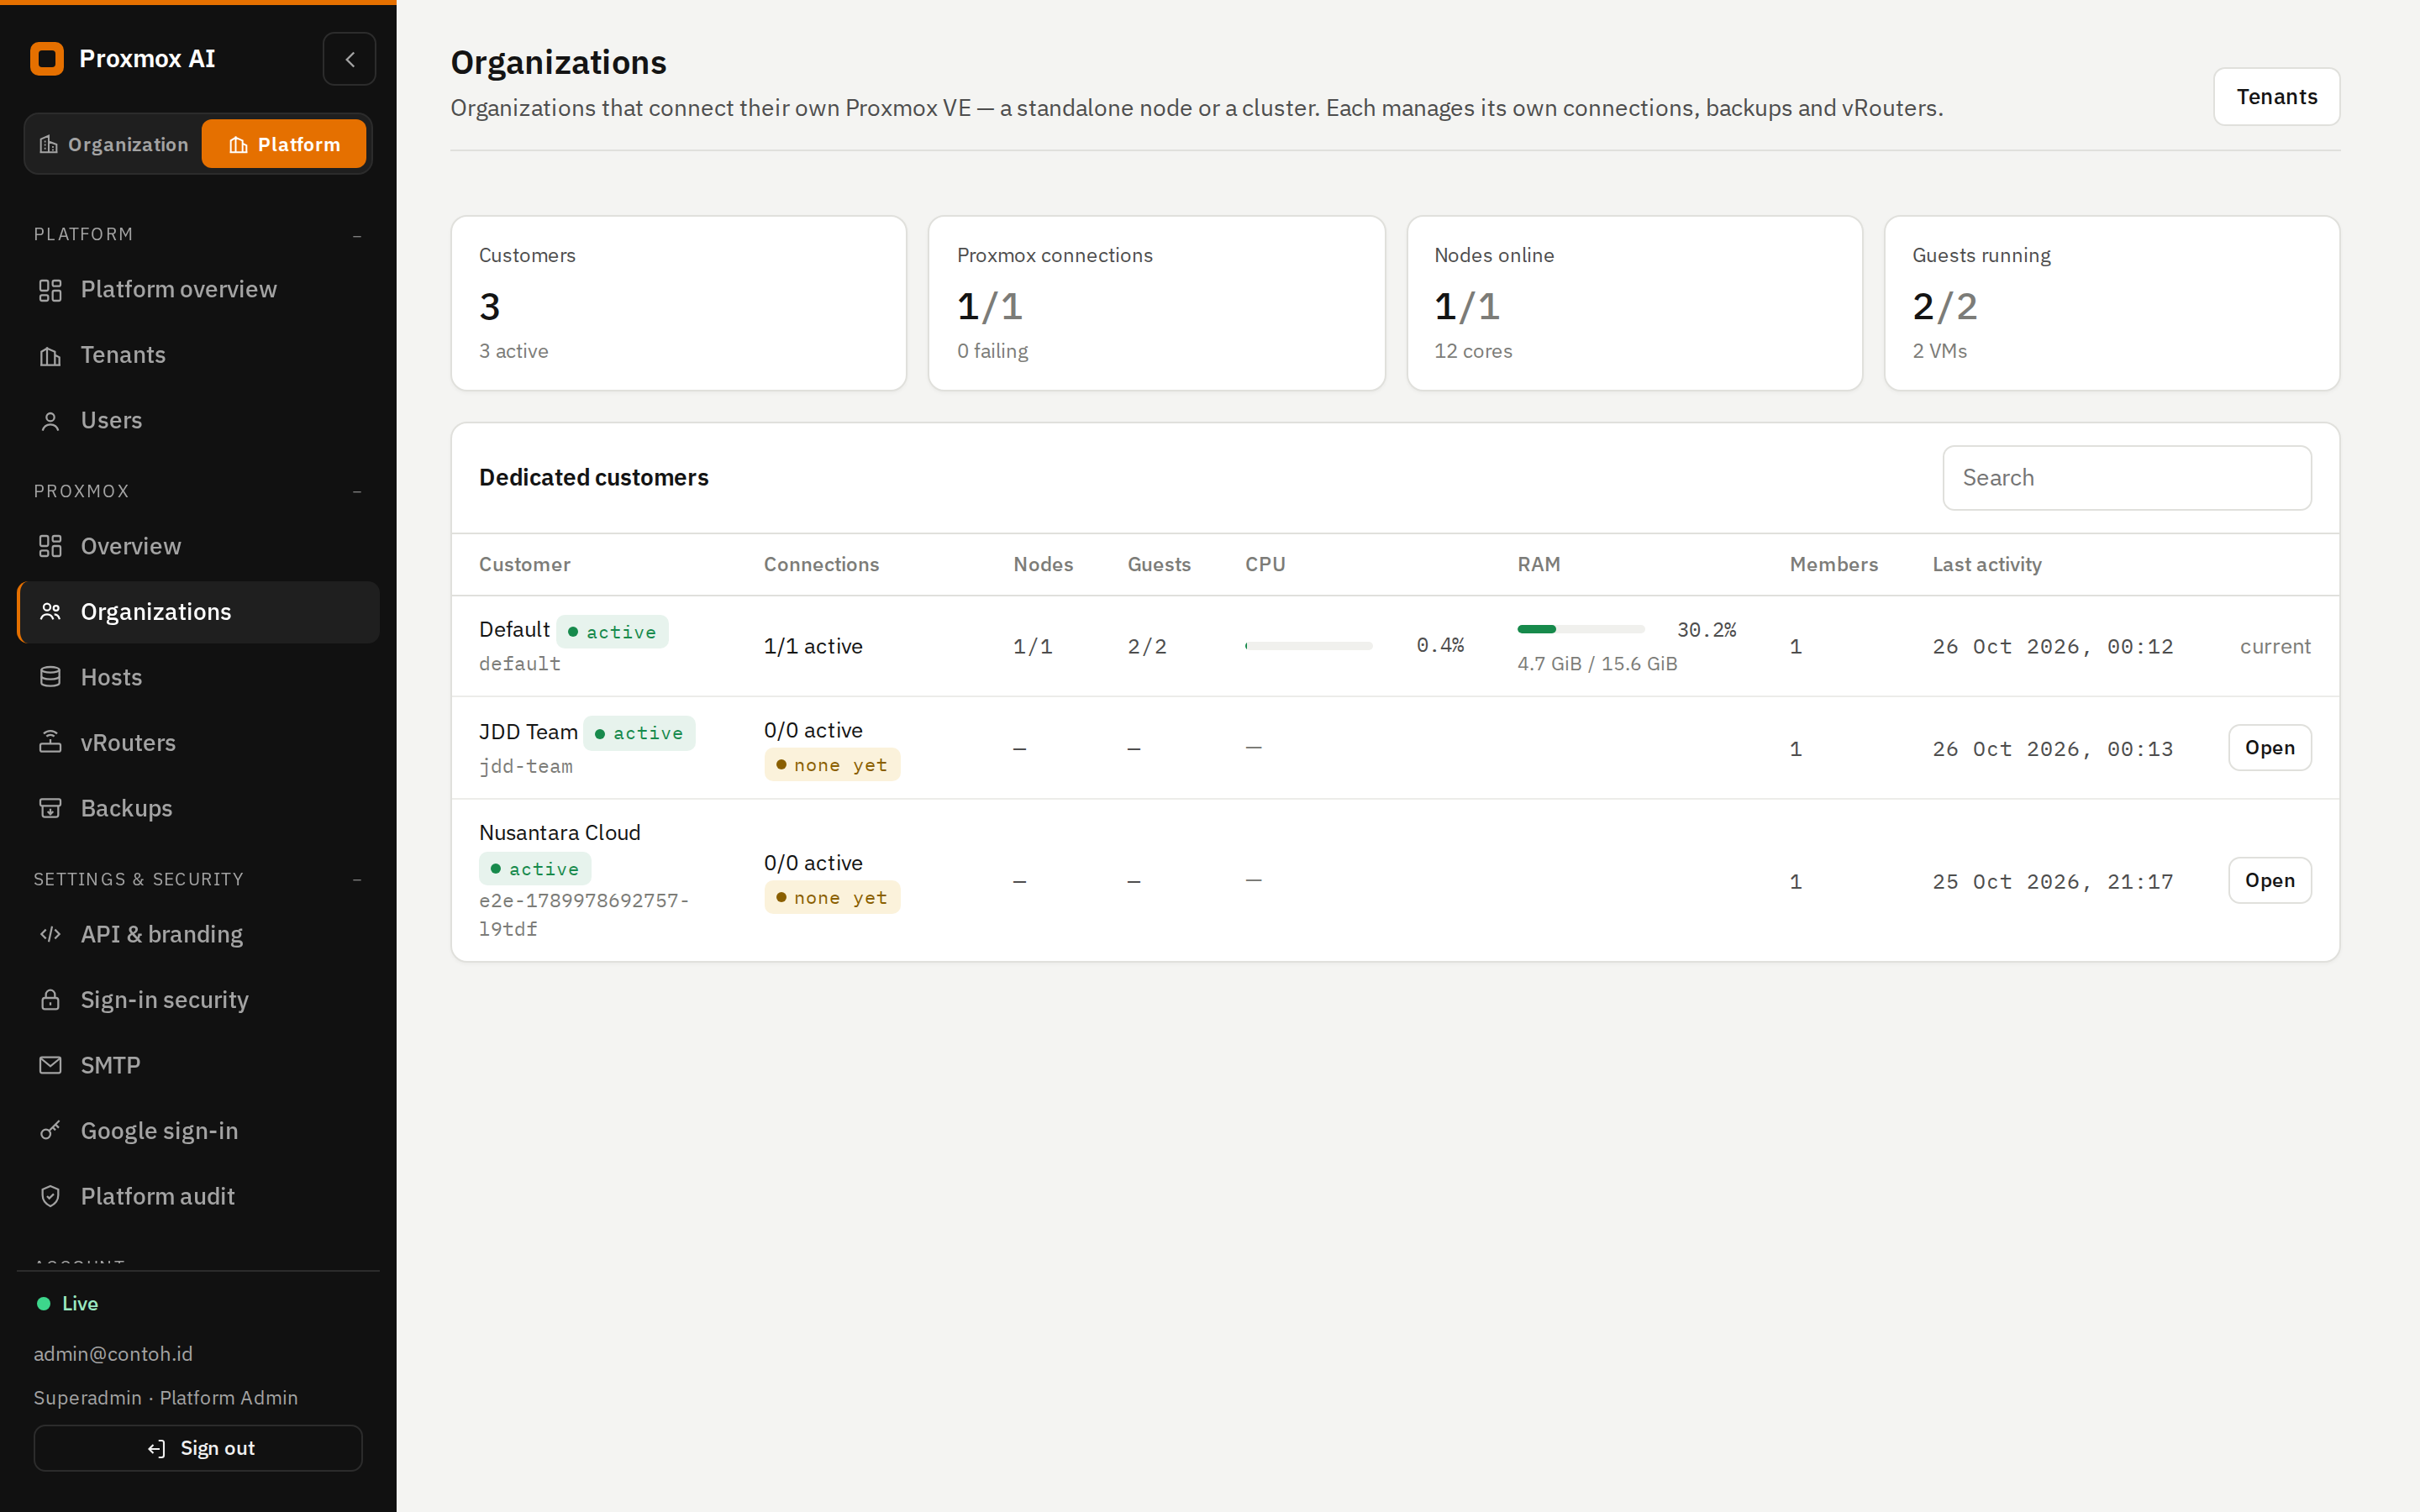Open the JDD Team organization
Screen dimensions: 2420x1512
click(2269, 748)
